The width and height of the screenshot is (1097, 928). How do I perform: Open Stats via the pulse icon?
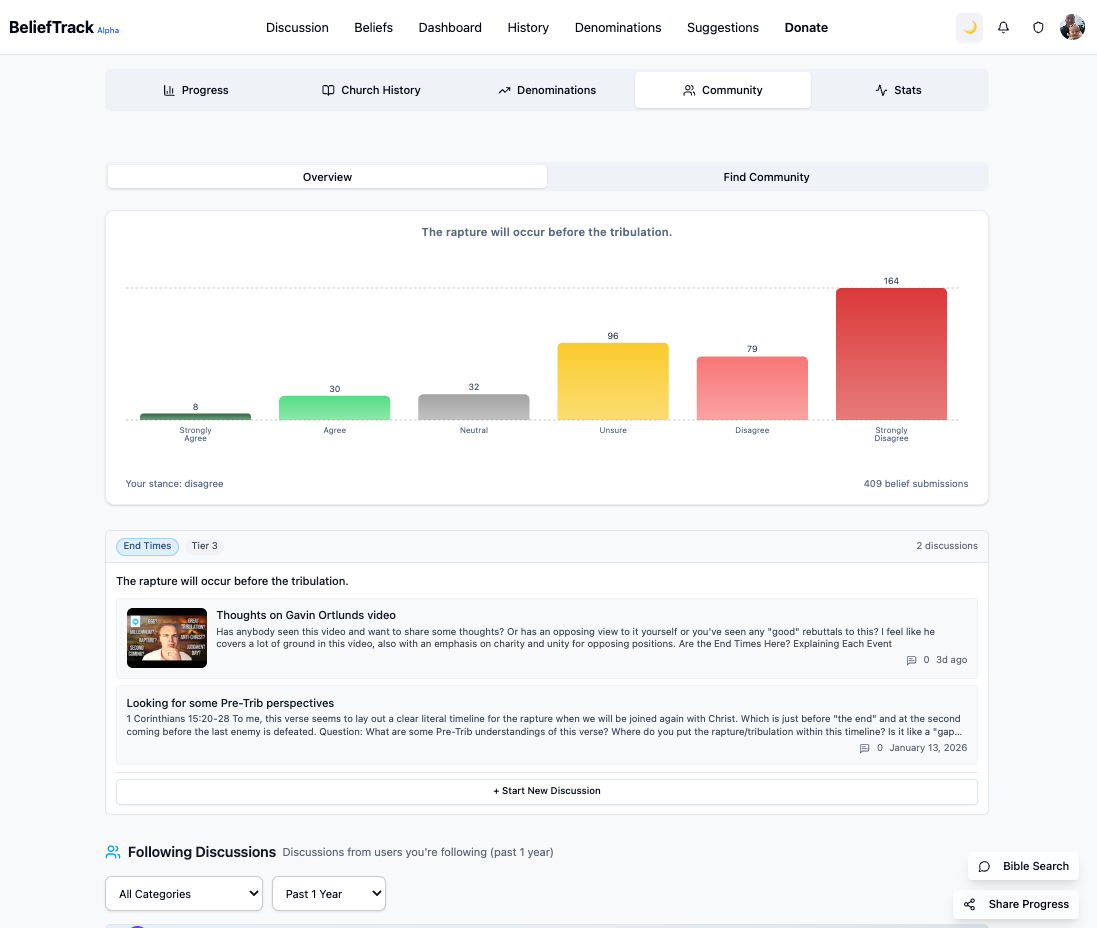880,90
